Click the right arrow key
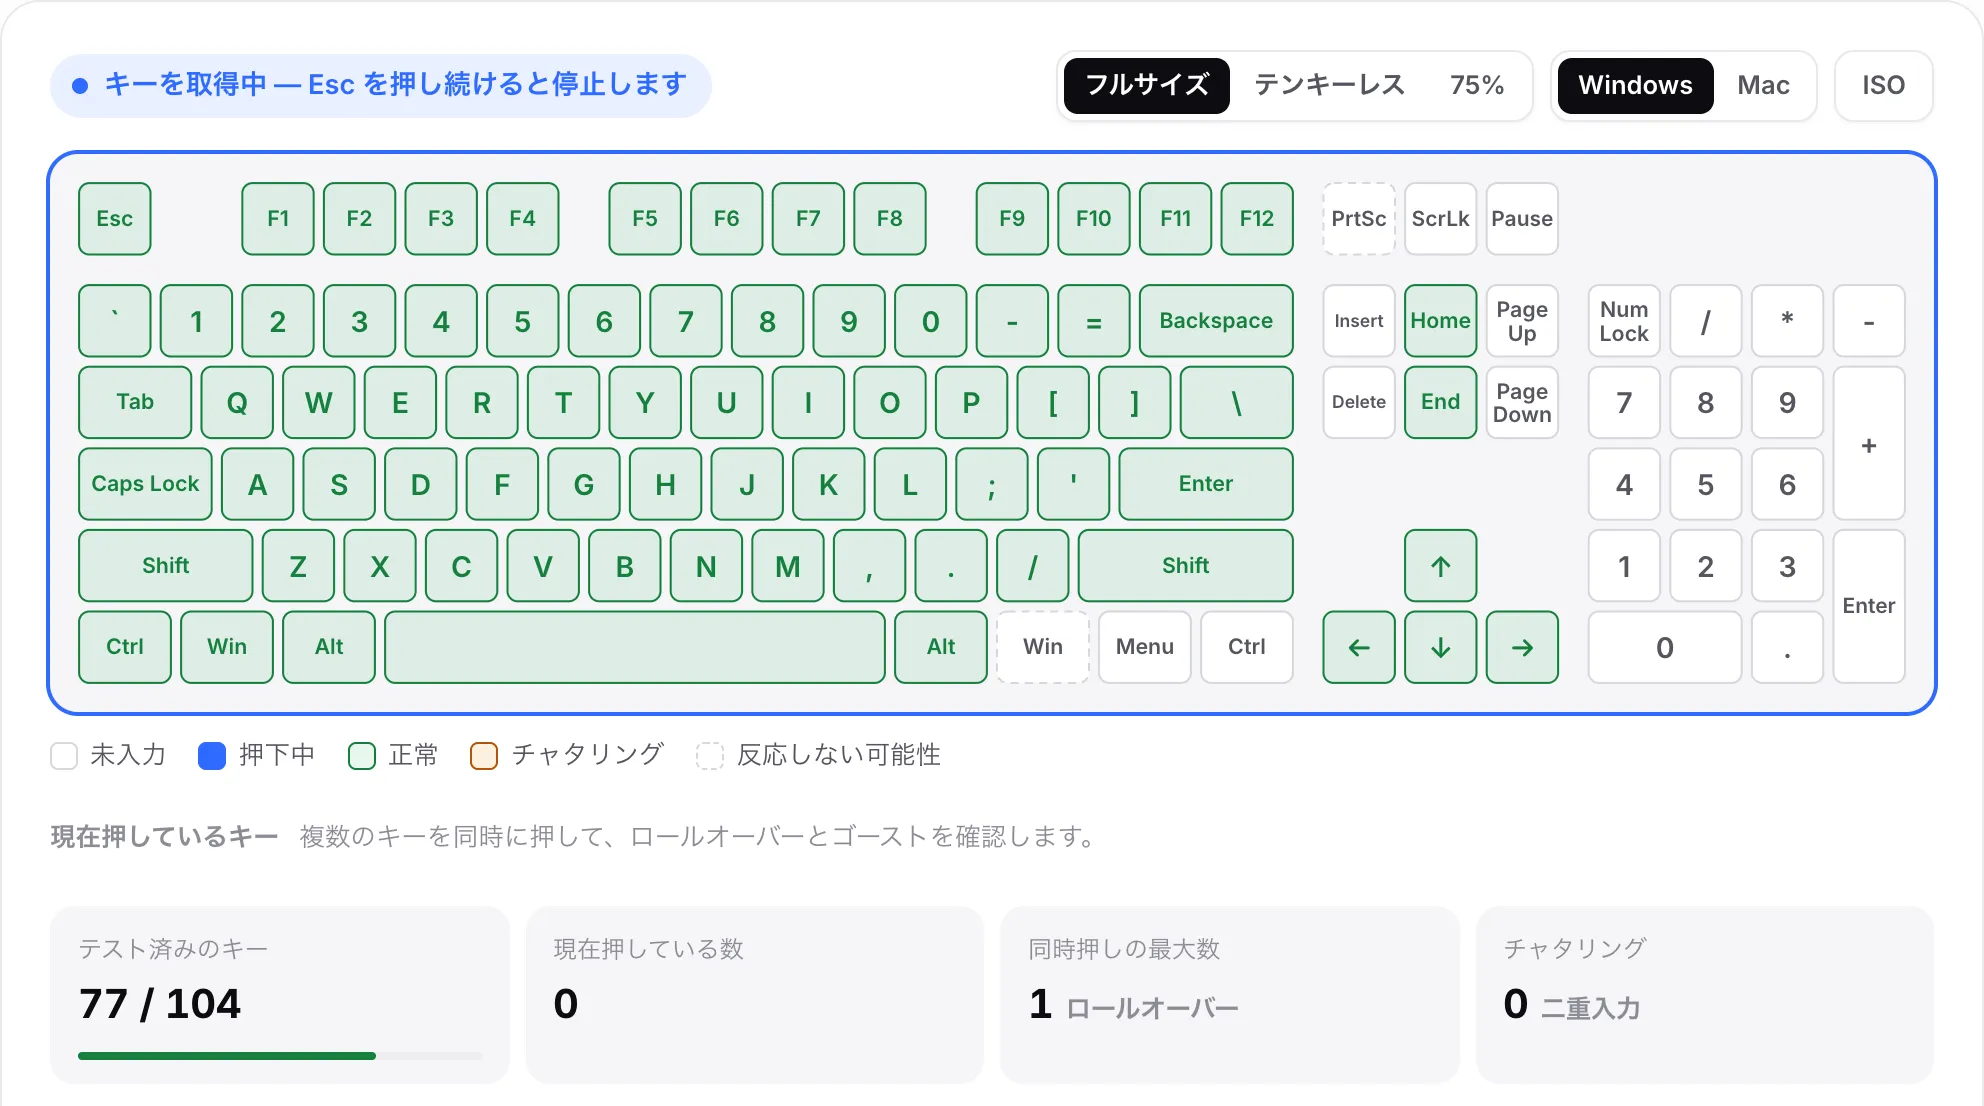The width and height of the screenshot is (1984, 1106). pos(1522,647)
